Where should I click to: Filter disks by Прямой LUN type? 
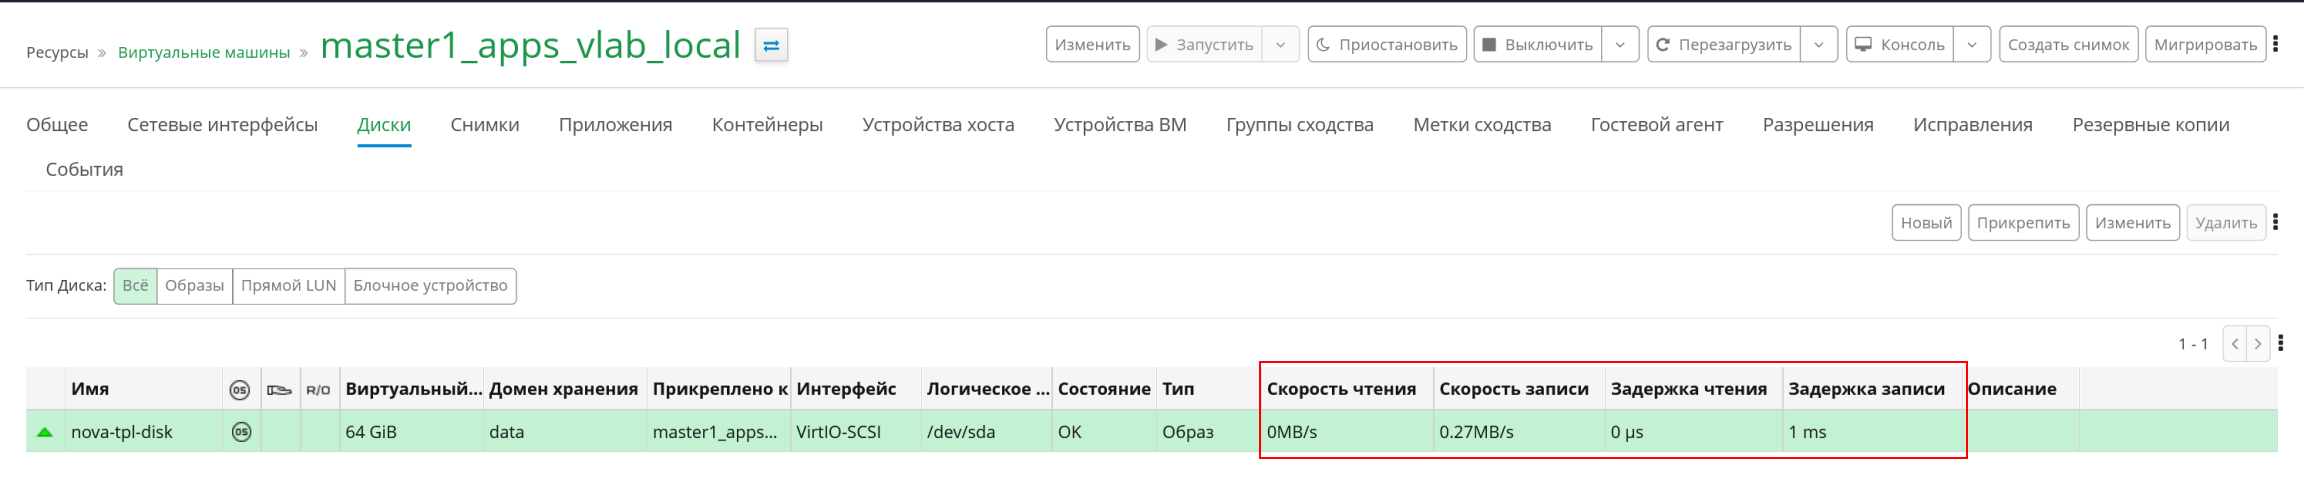[288, 286]
